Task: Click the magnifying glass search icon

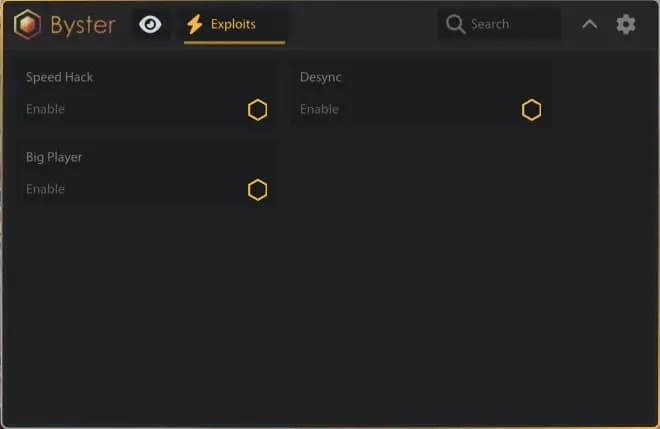Action: pos(455,24)
